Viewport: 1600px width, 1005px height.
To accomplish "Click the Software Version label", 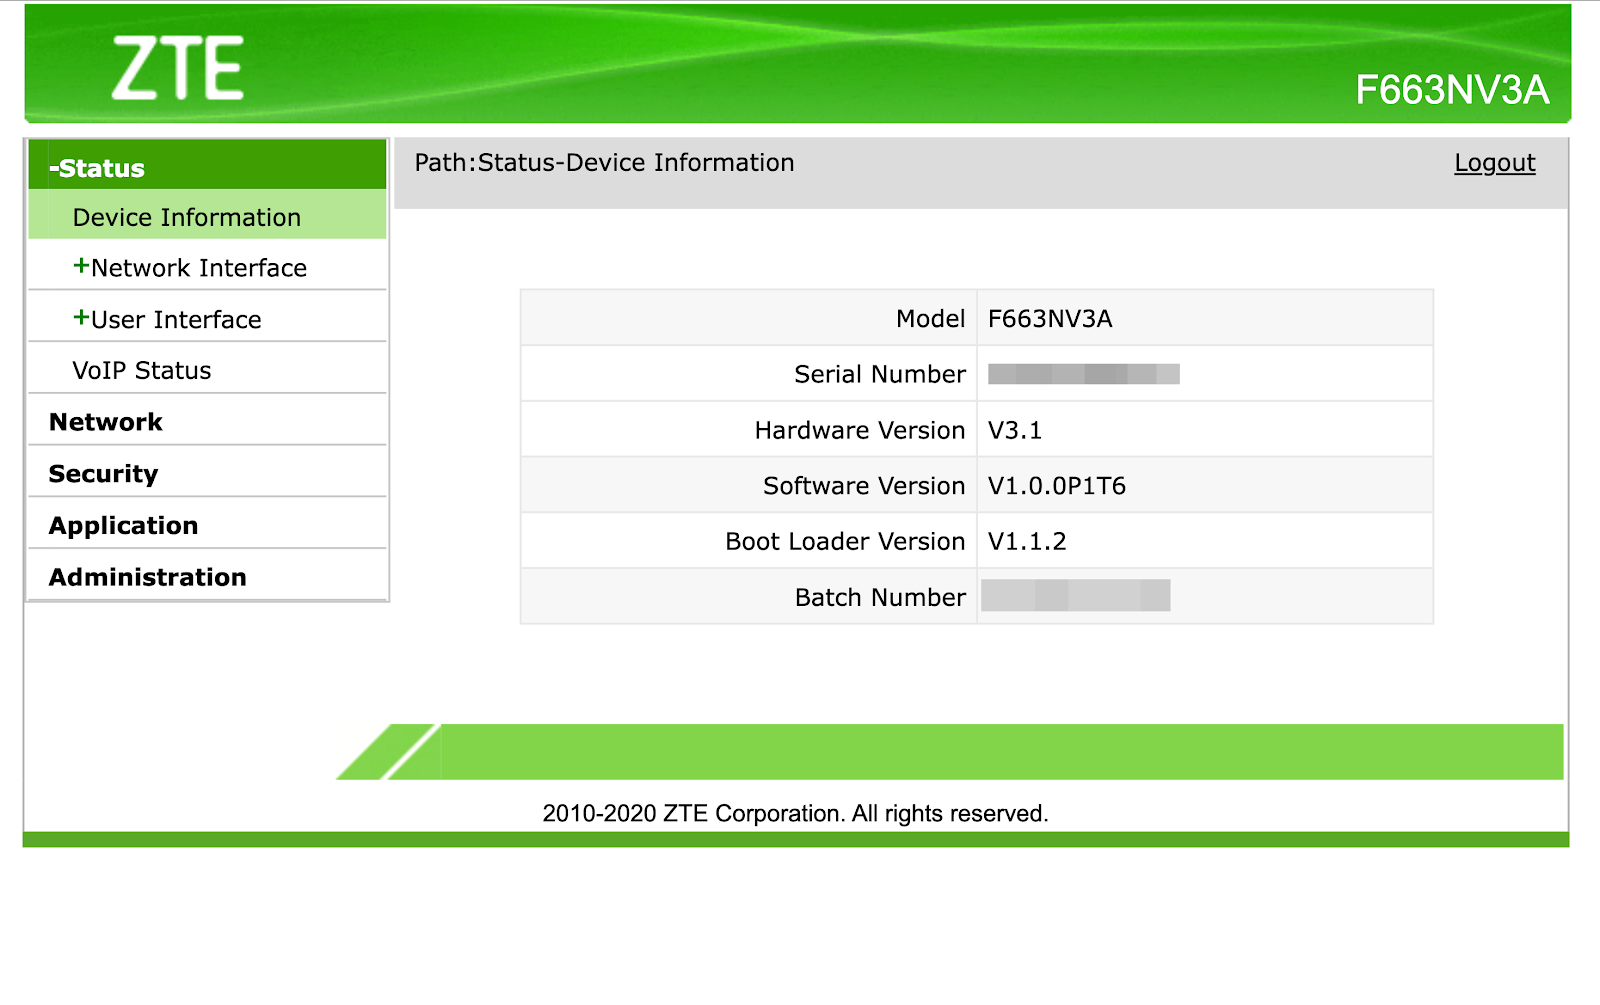I will (x=864, y=486).
